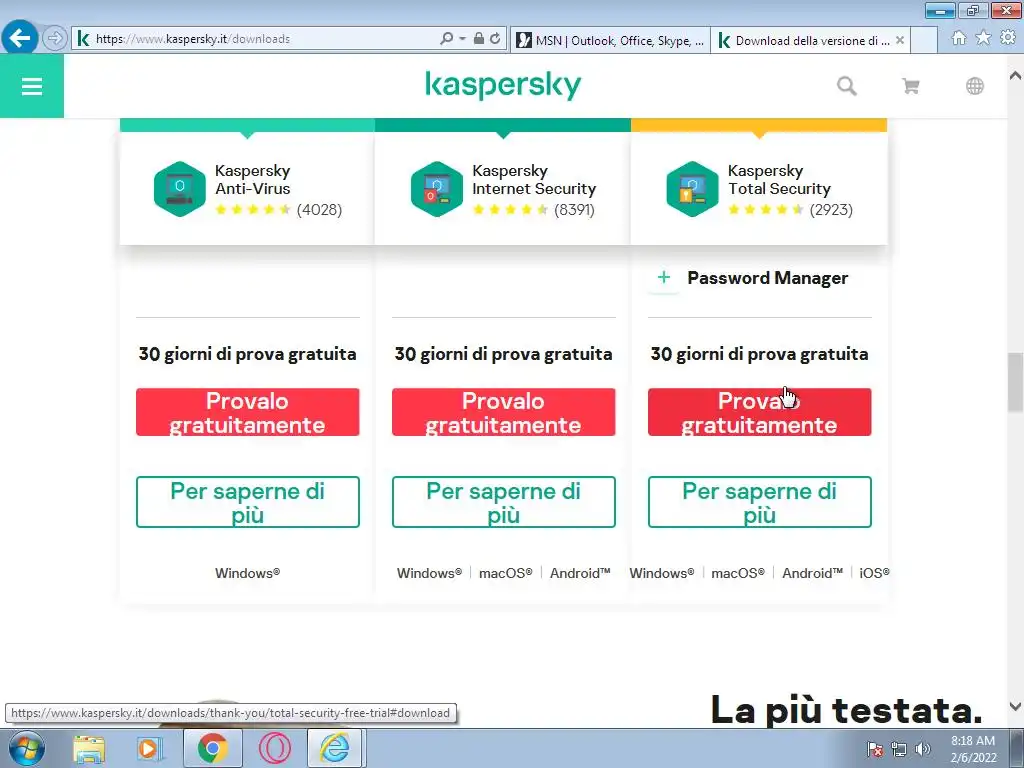
Task: Try Total Security with Provalo gratuitamente button
Action: [760, 412]
